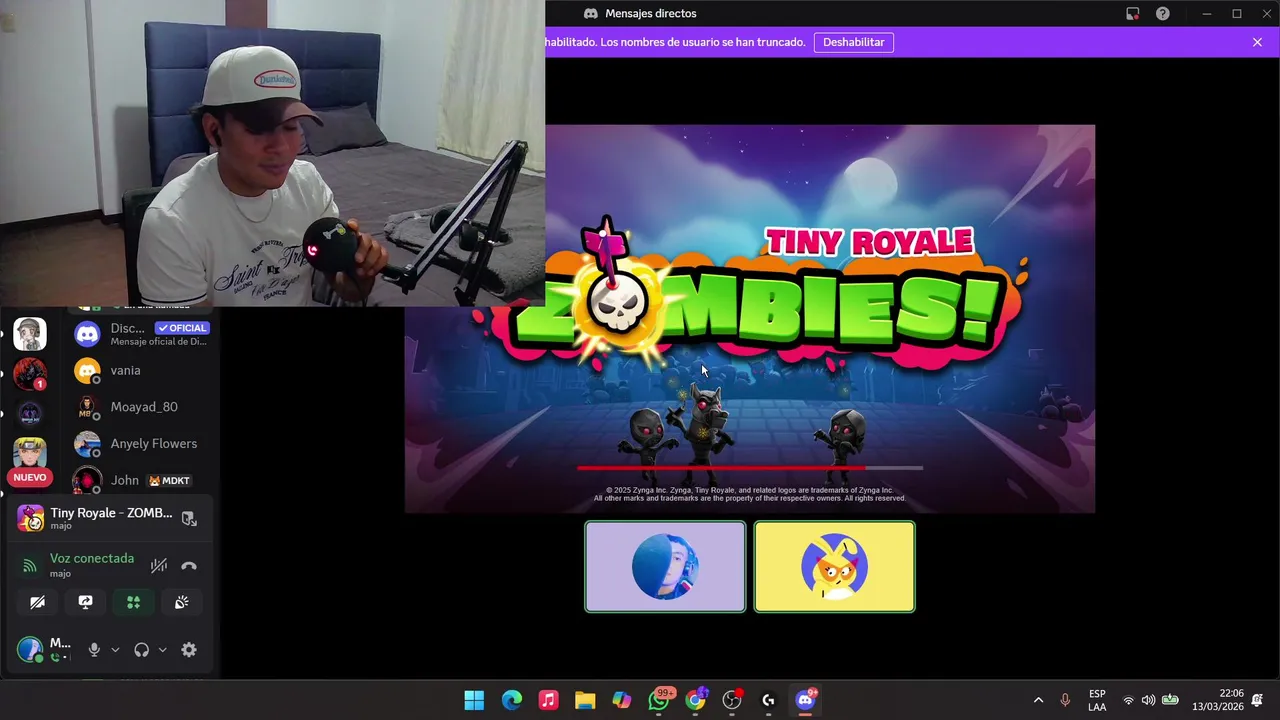
Task: Open the notifications bell in tray
Action: click(x=1257, y=700)
